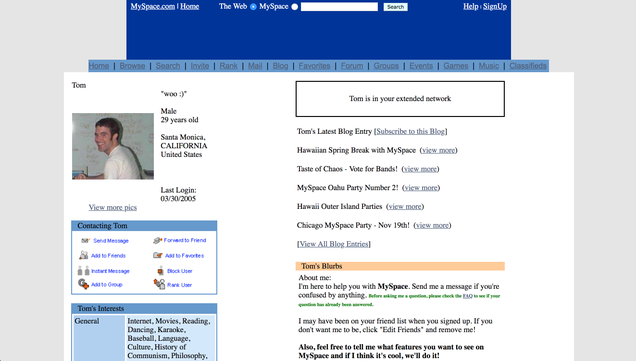
Task: Click the Rank User icon
Action: click(x=159, y=284)
